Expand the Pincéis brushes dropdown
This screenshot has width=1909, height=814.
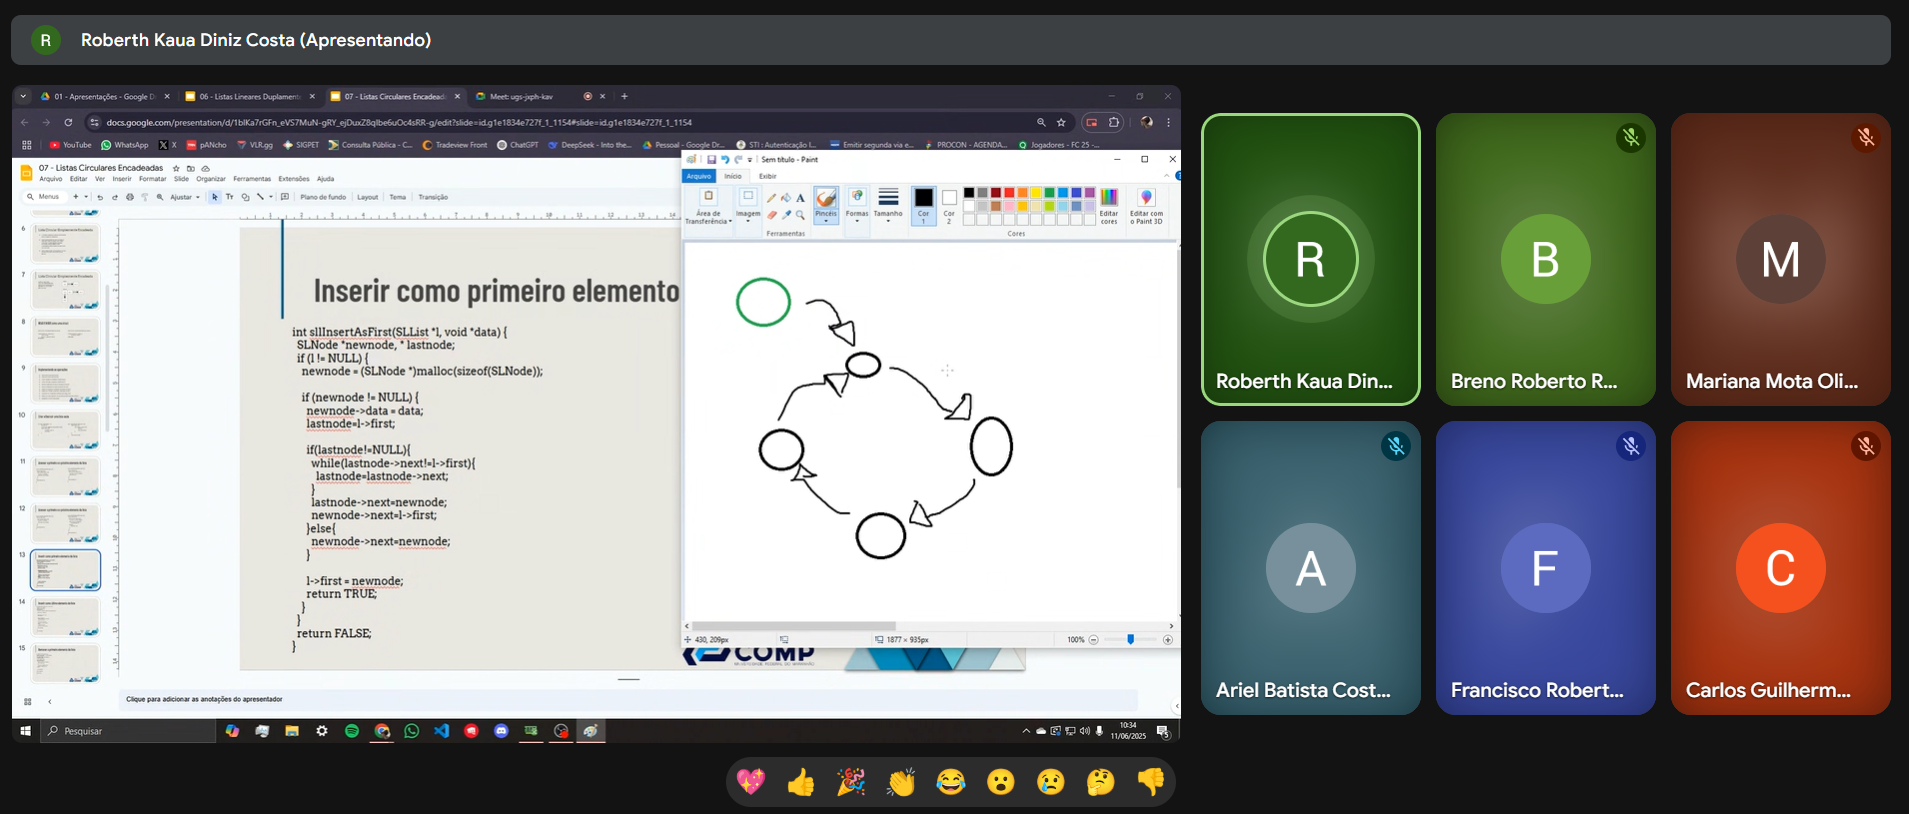826,219
